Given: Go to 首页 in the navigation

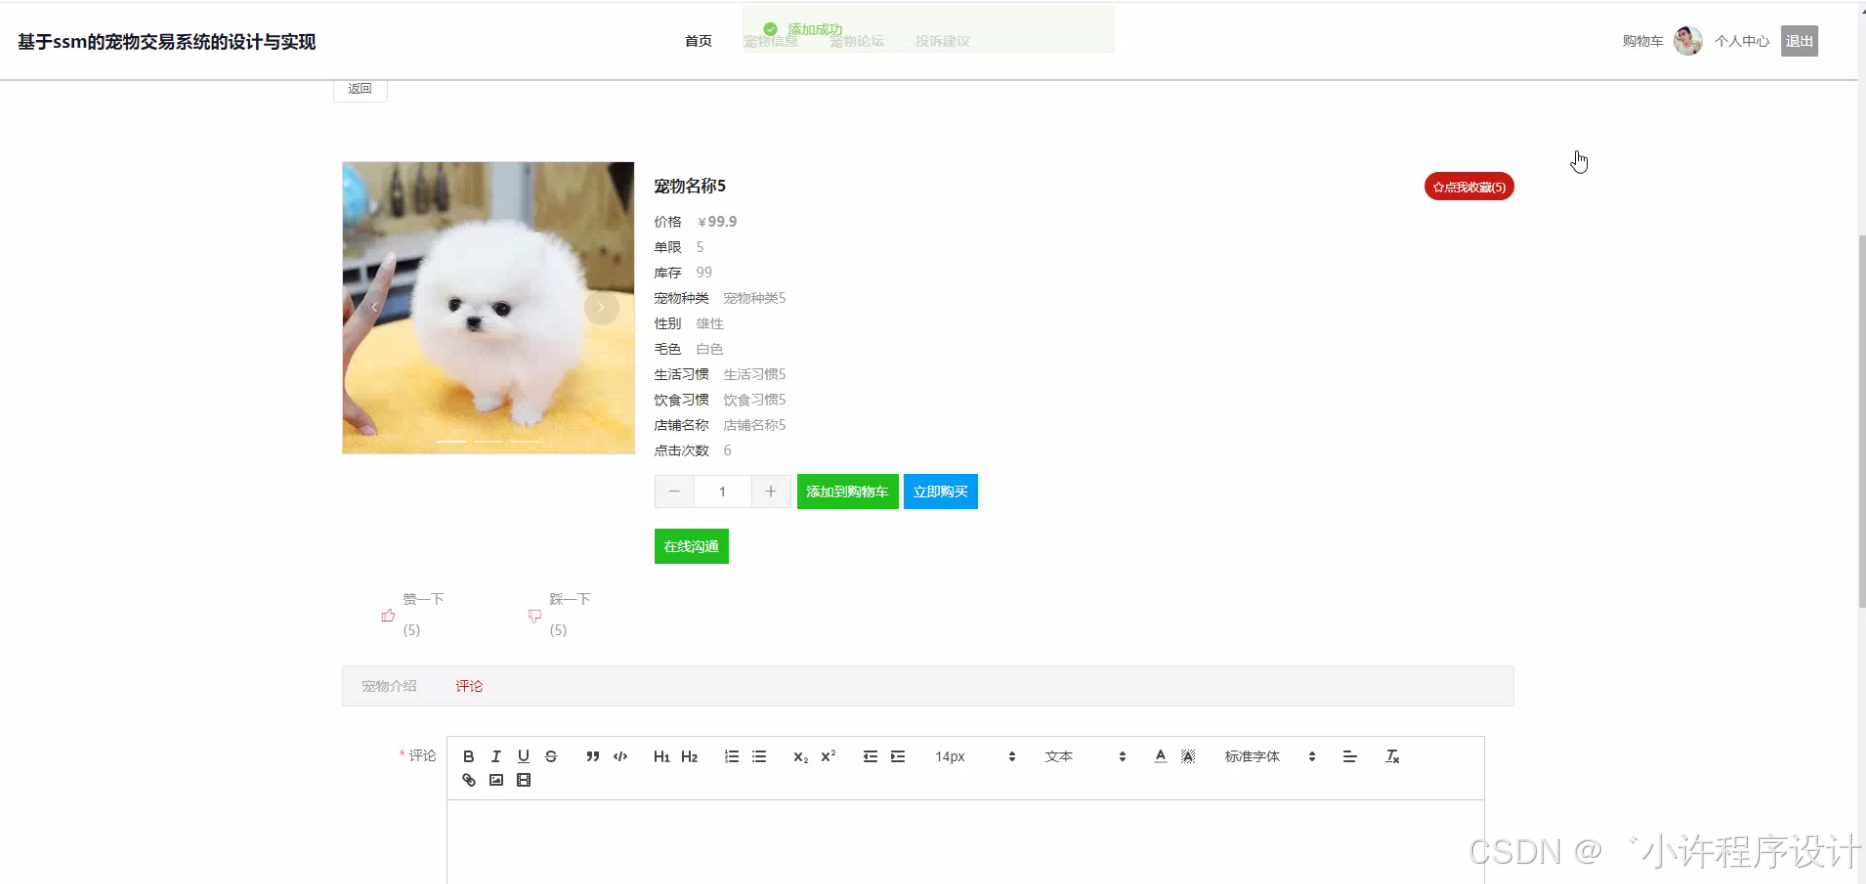Looking at the screenshot, I should pos(698,41).
